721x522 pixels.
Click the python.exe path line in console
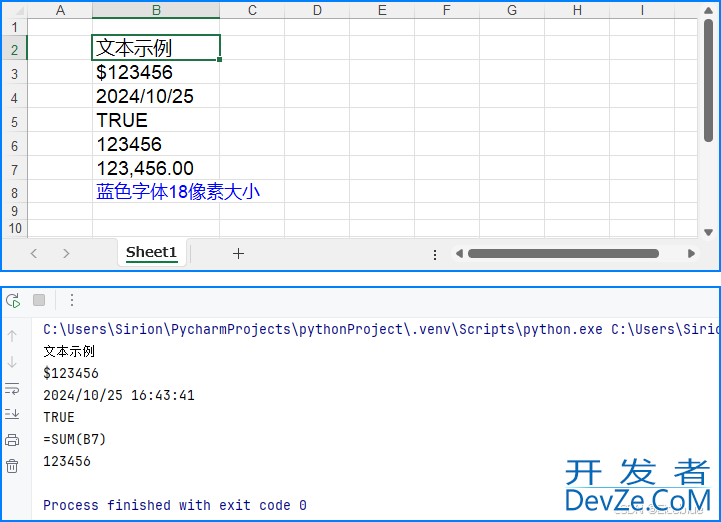[381, 329]
